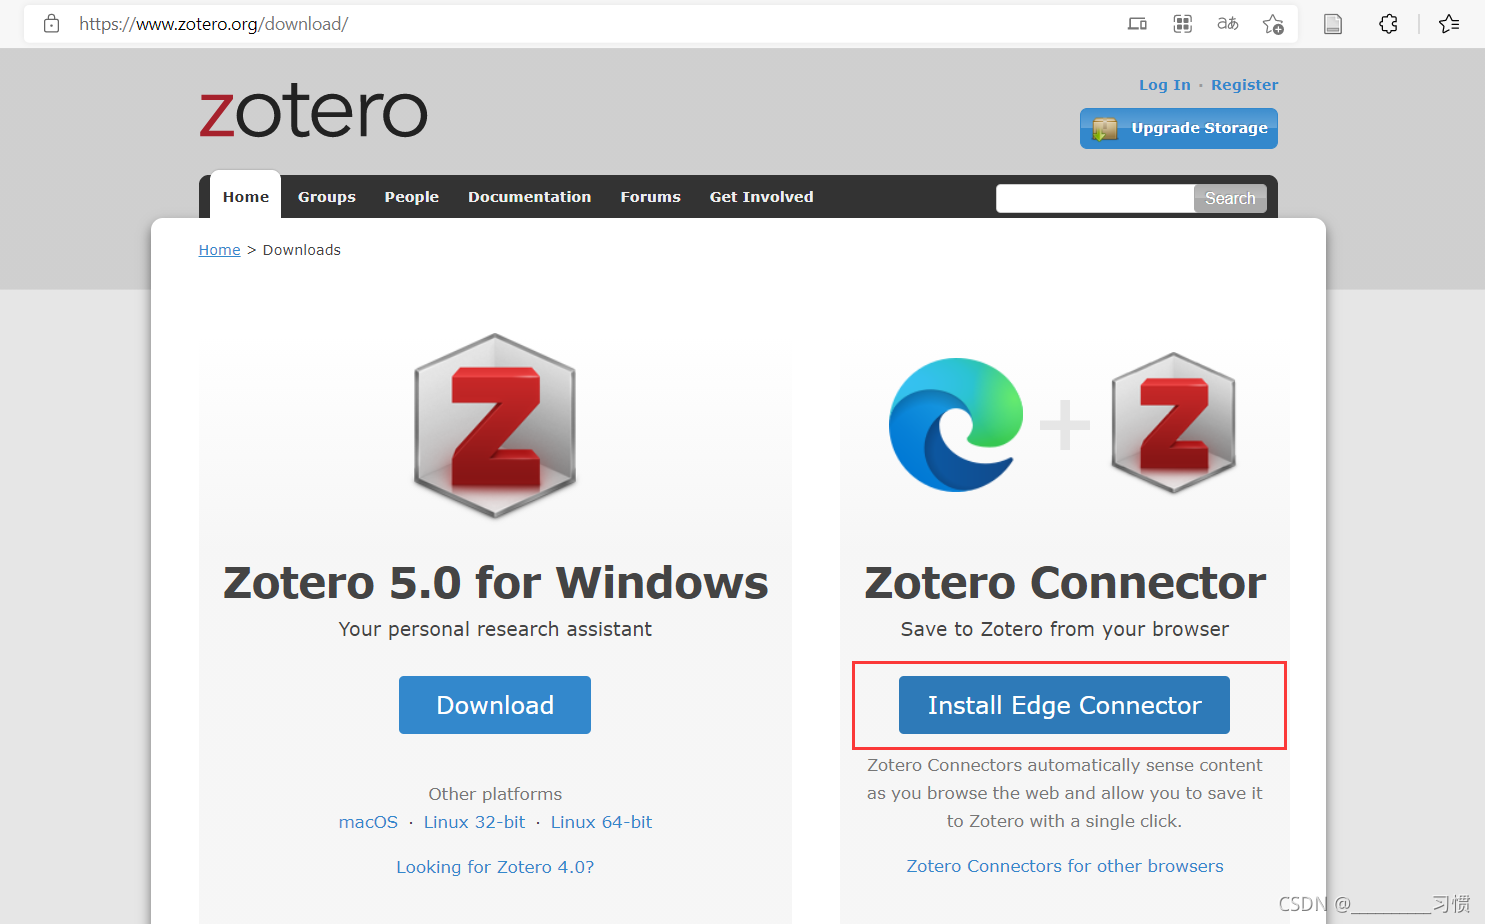
Task: Add page to favorites star icon
Action: tap(1273, 24)
